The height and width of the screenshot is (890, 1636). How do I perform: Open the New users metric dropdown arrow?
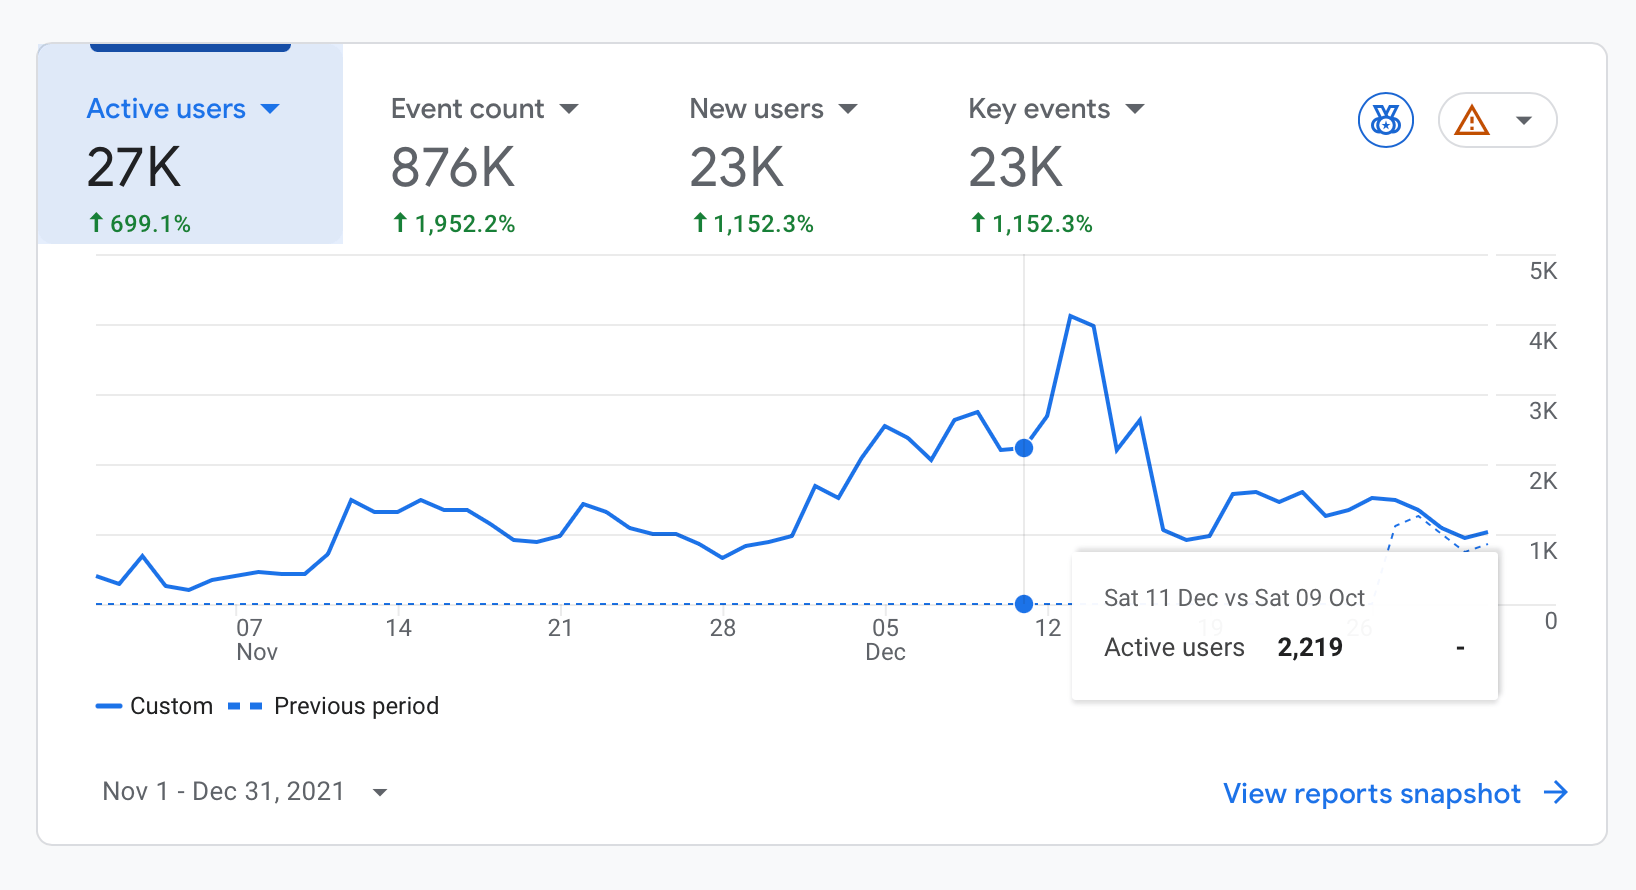(848, 109)
